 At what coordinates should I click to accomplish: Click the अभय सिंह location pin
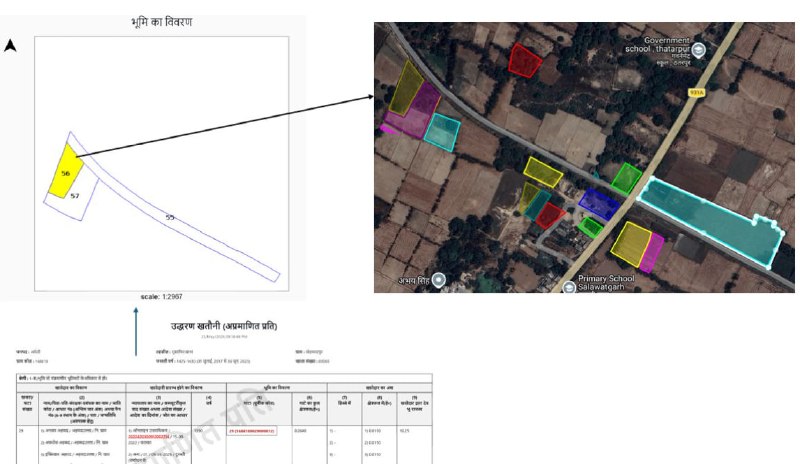pos(439,280)
